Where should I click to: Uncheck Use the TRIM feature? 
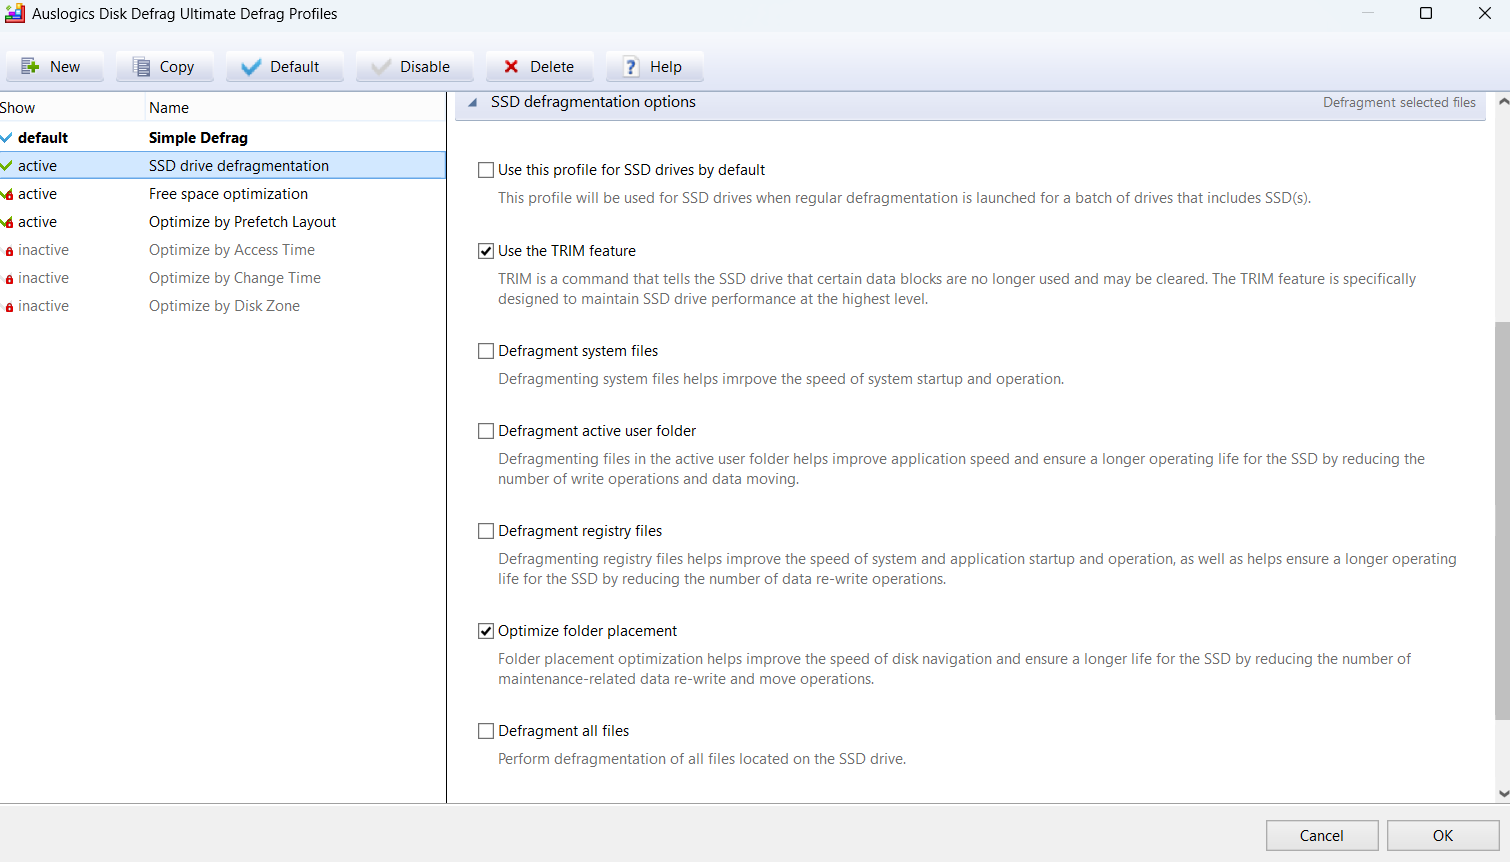(x=486, y=251)
